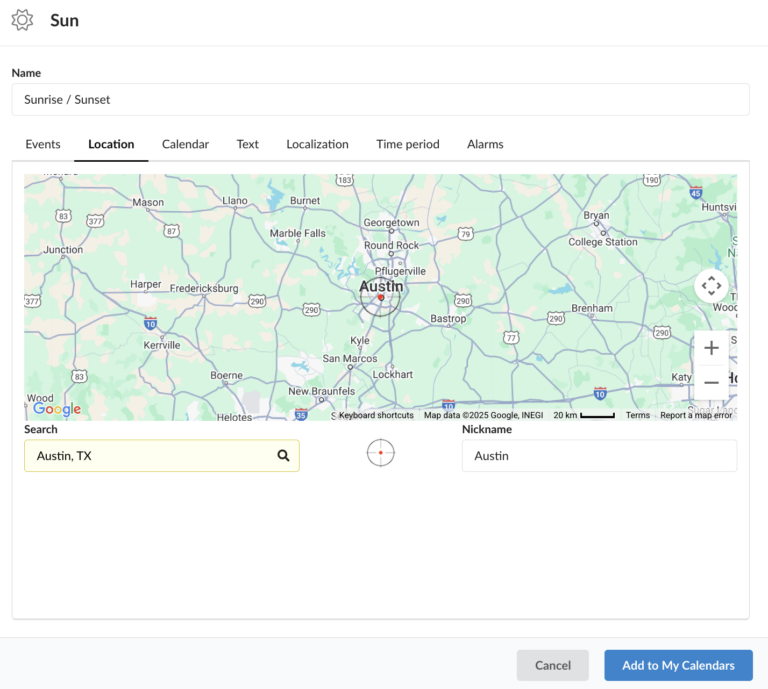Click the red Austin location marker
The image size is (768, 689).
(381, 297)
